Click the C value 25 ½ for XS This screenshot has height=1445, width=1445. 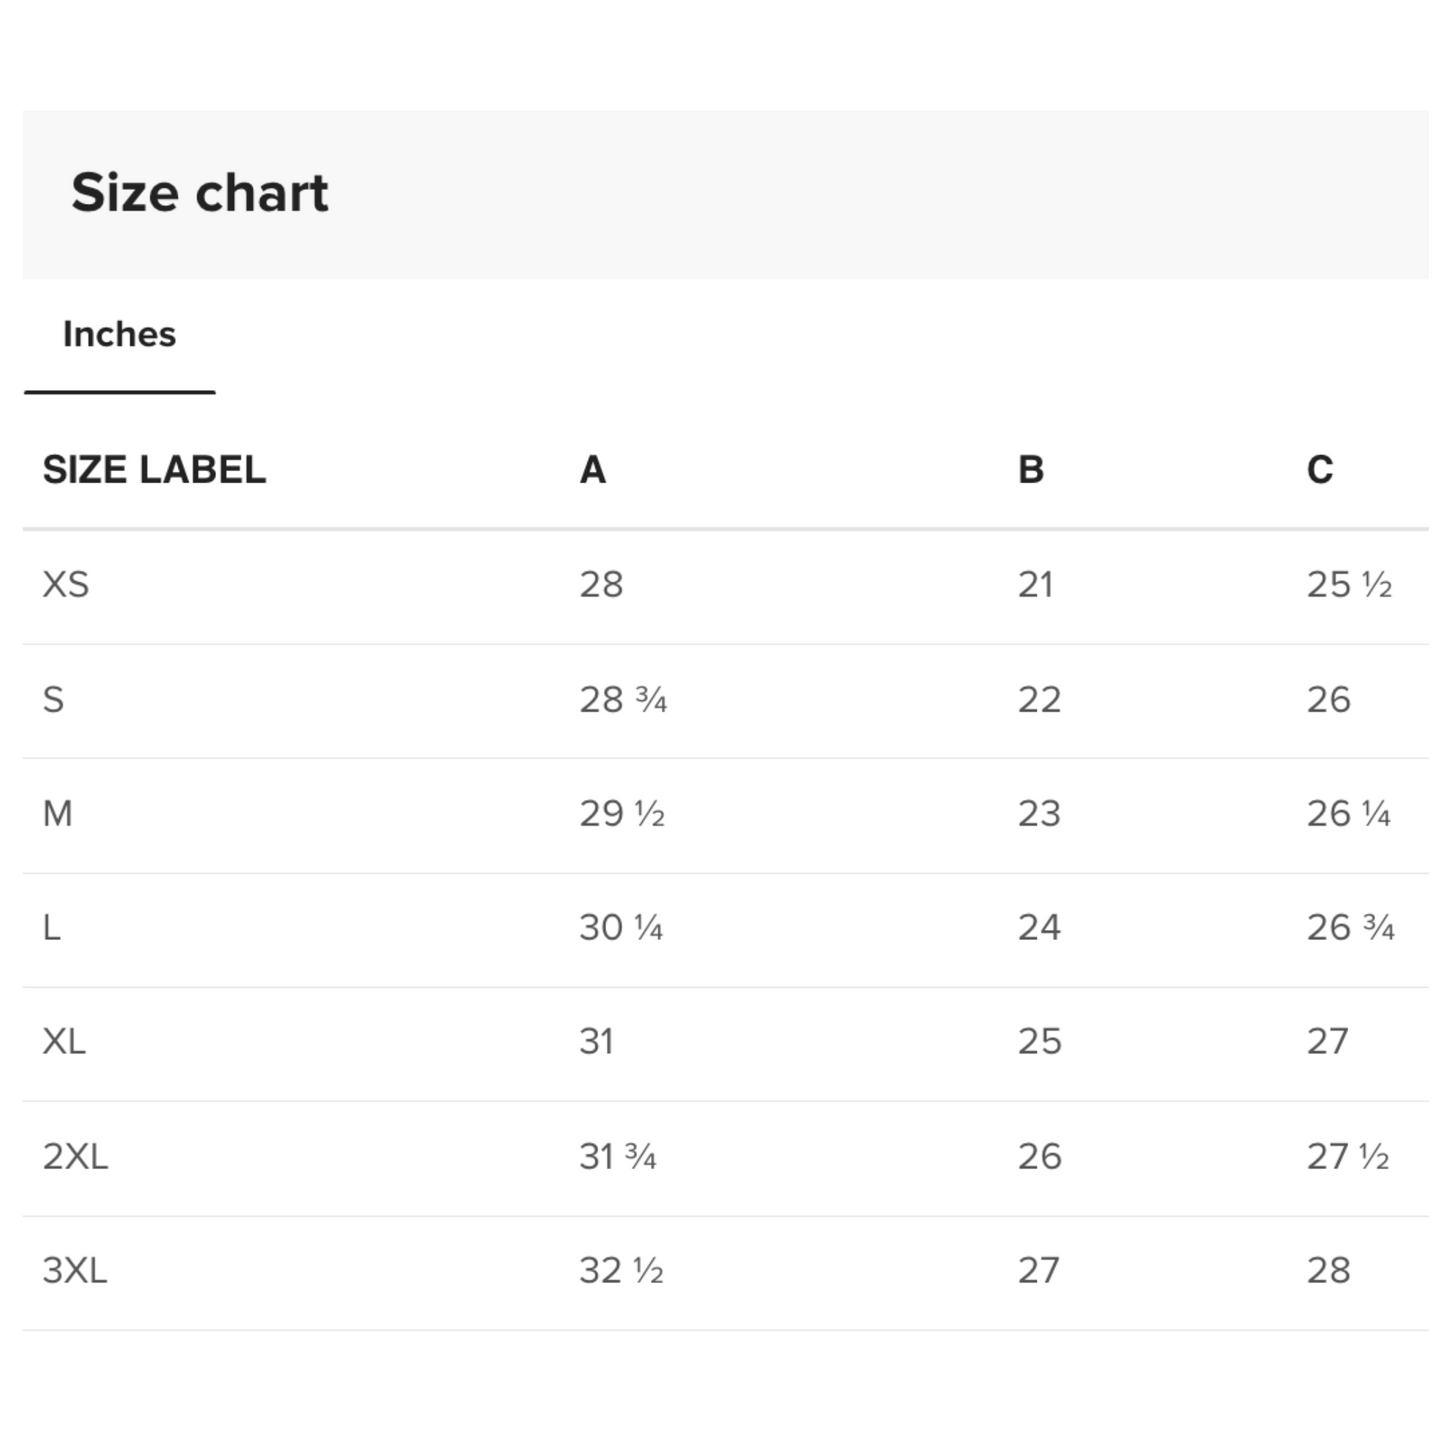pyautogui.click(x=1349, y=585)
